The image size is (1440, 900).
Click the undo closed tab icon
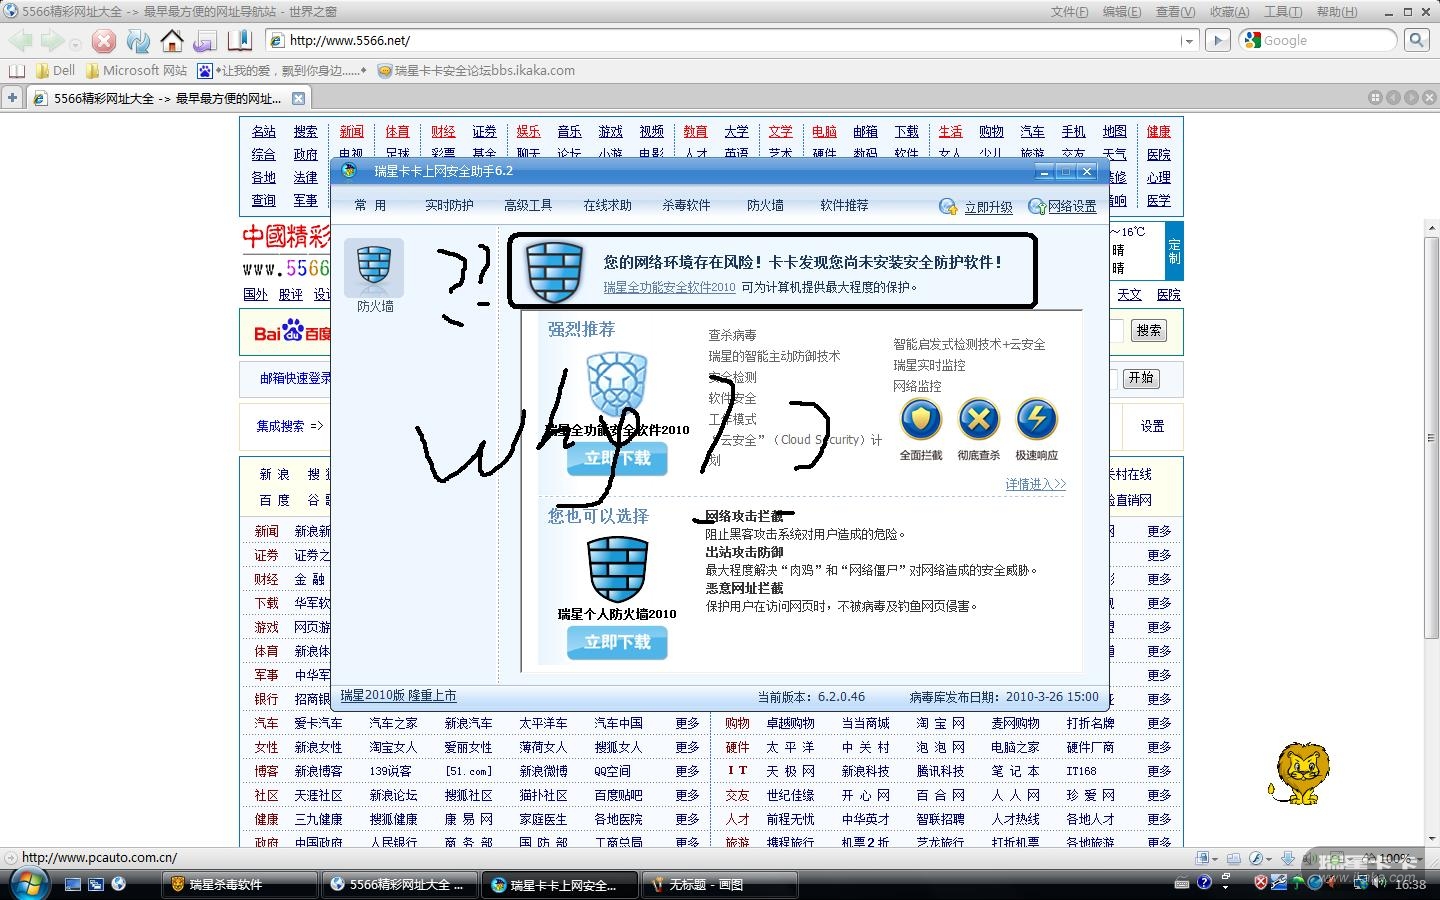(x=205, y=41)
